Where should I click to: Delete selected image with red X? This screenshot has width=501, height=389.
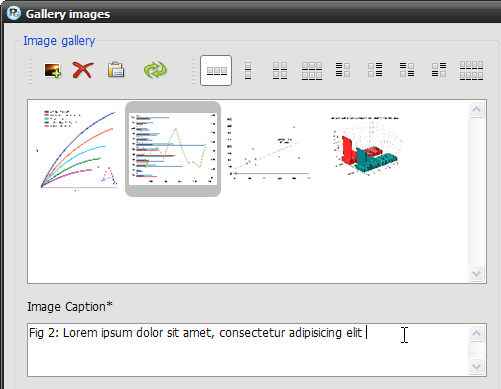point(83,70)
